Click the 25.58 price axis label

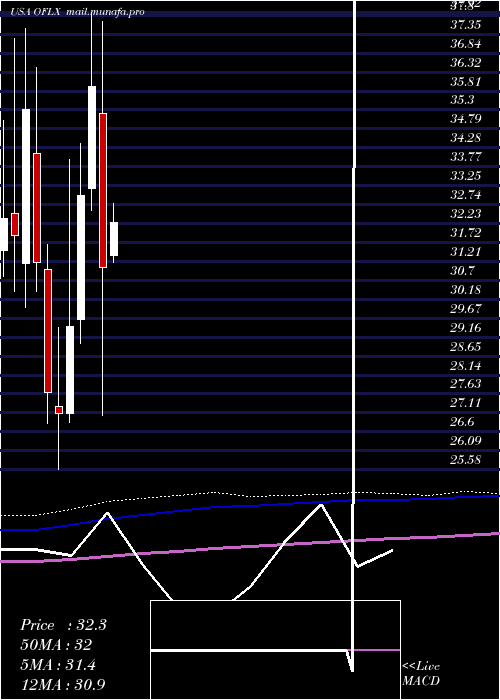tap(465, 459)
